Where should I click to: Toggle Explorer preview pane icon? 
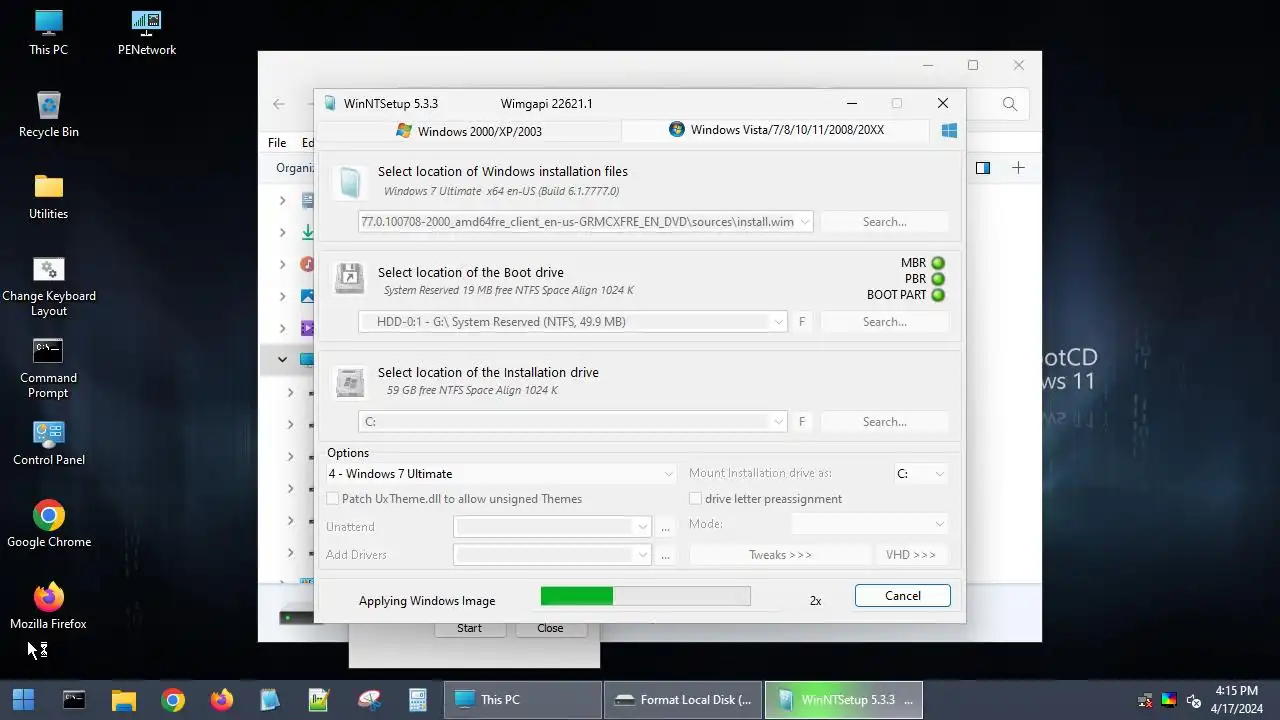tap(983, 168)
